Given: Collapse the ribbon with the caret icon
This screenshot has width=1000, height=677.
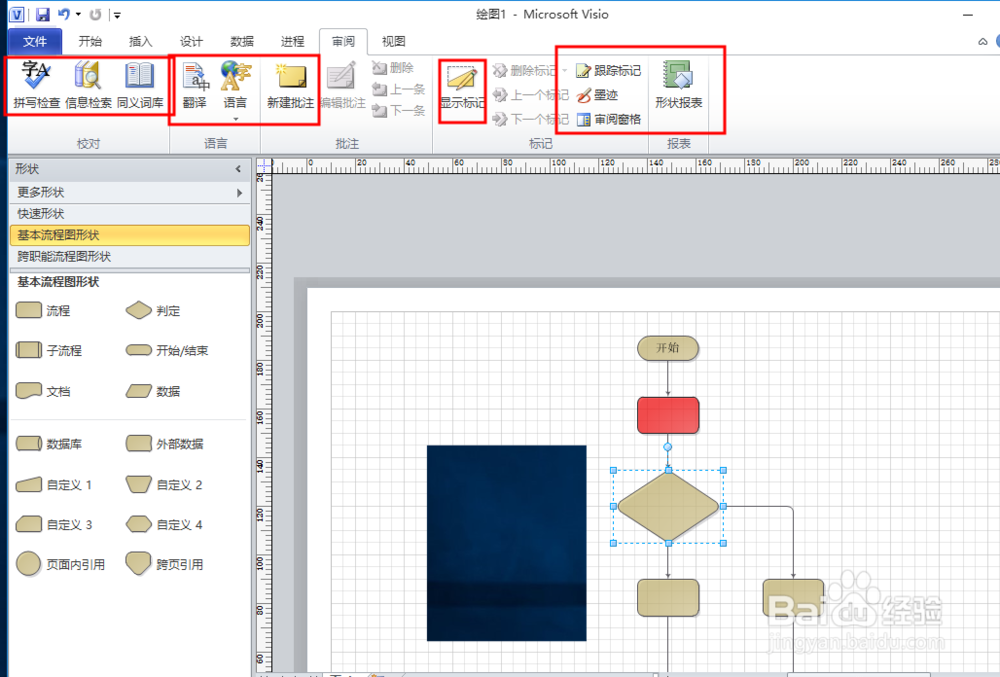Looking at the screenshot, I should coord(983,42).
